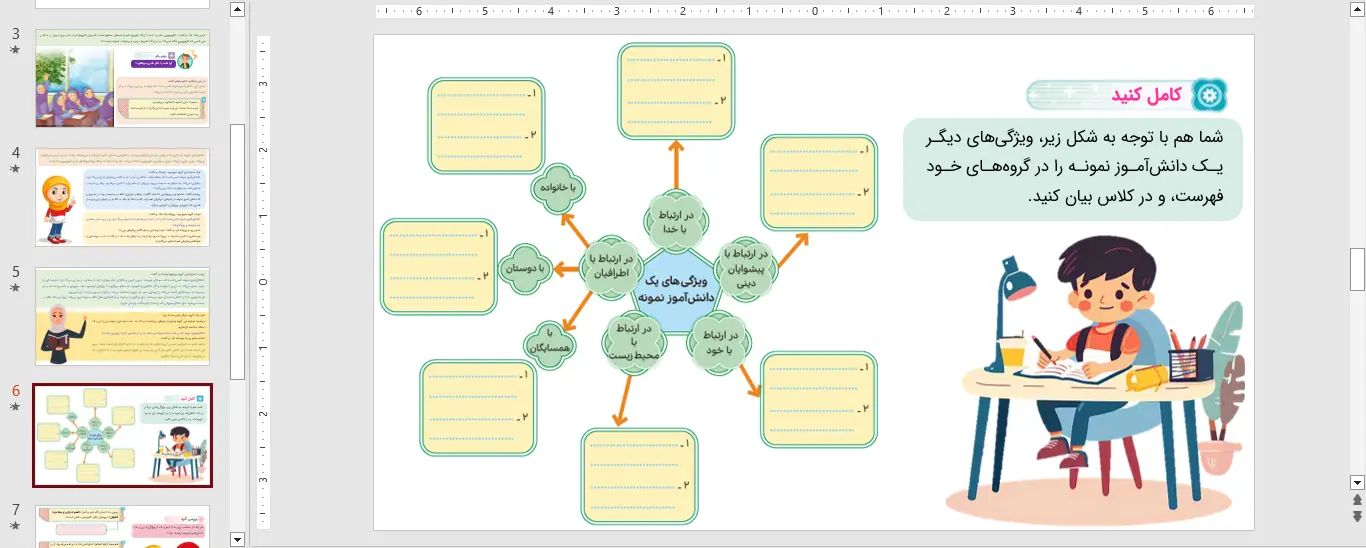Viewport: 1366px width, 548px height.
Task: Click the main editor scrollbar up arrow
Action: pyautogui.click(x=1357, y=10)
